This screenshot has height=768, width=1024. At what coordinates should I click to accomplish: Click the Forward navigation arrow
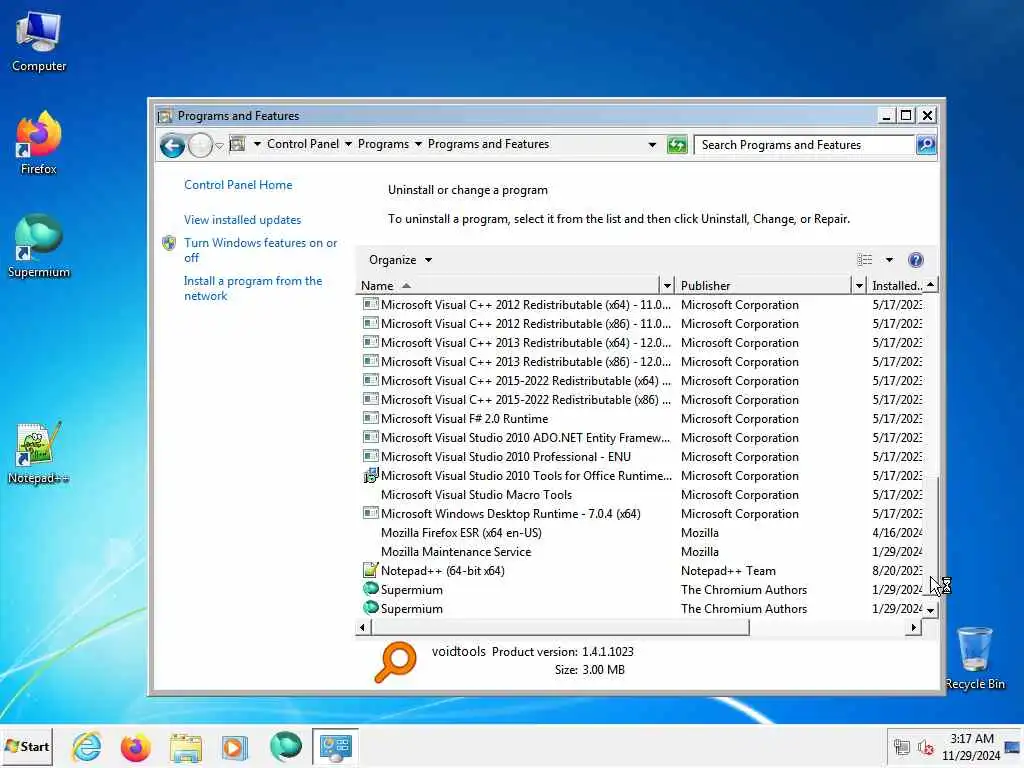[200, 145]
